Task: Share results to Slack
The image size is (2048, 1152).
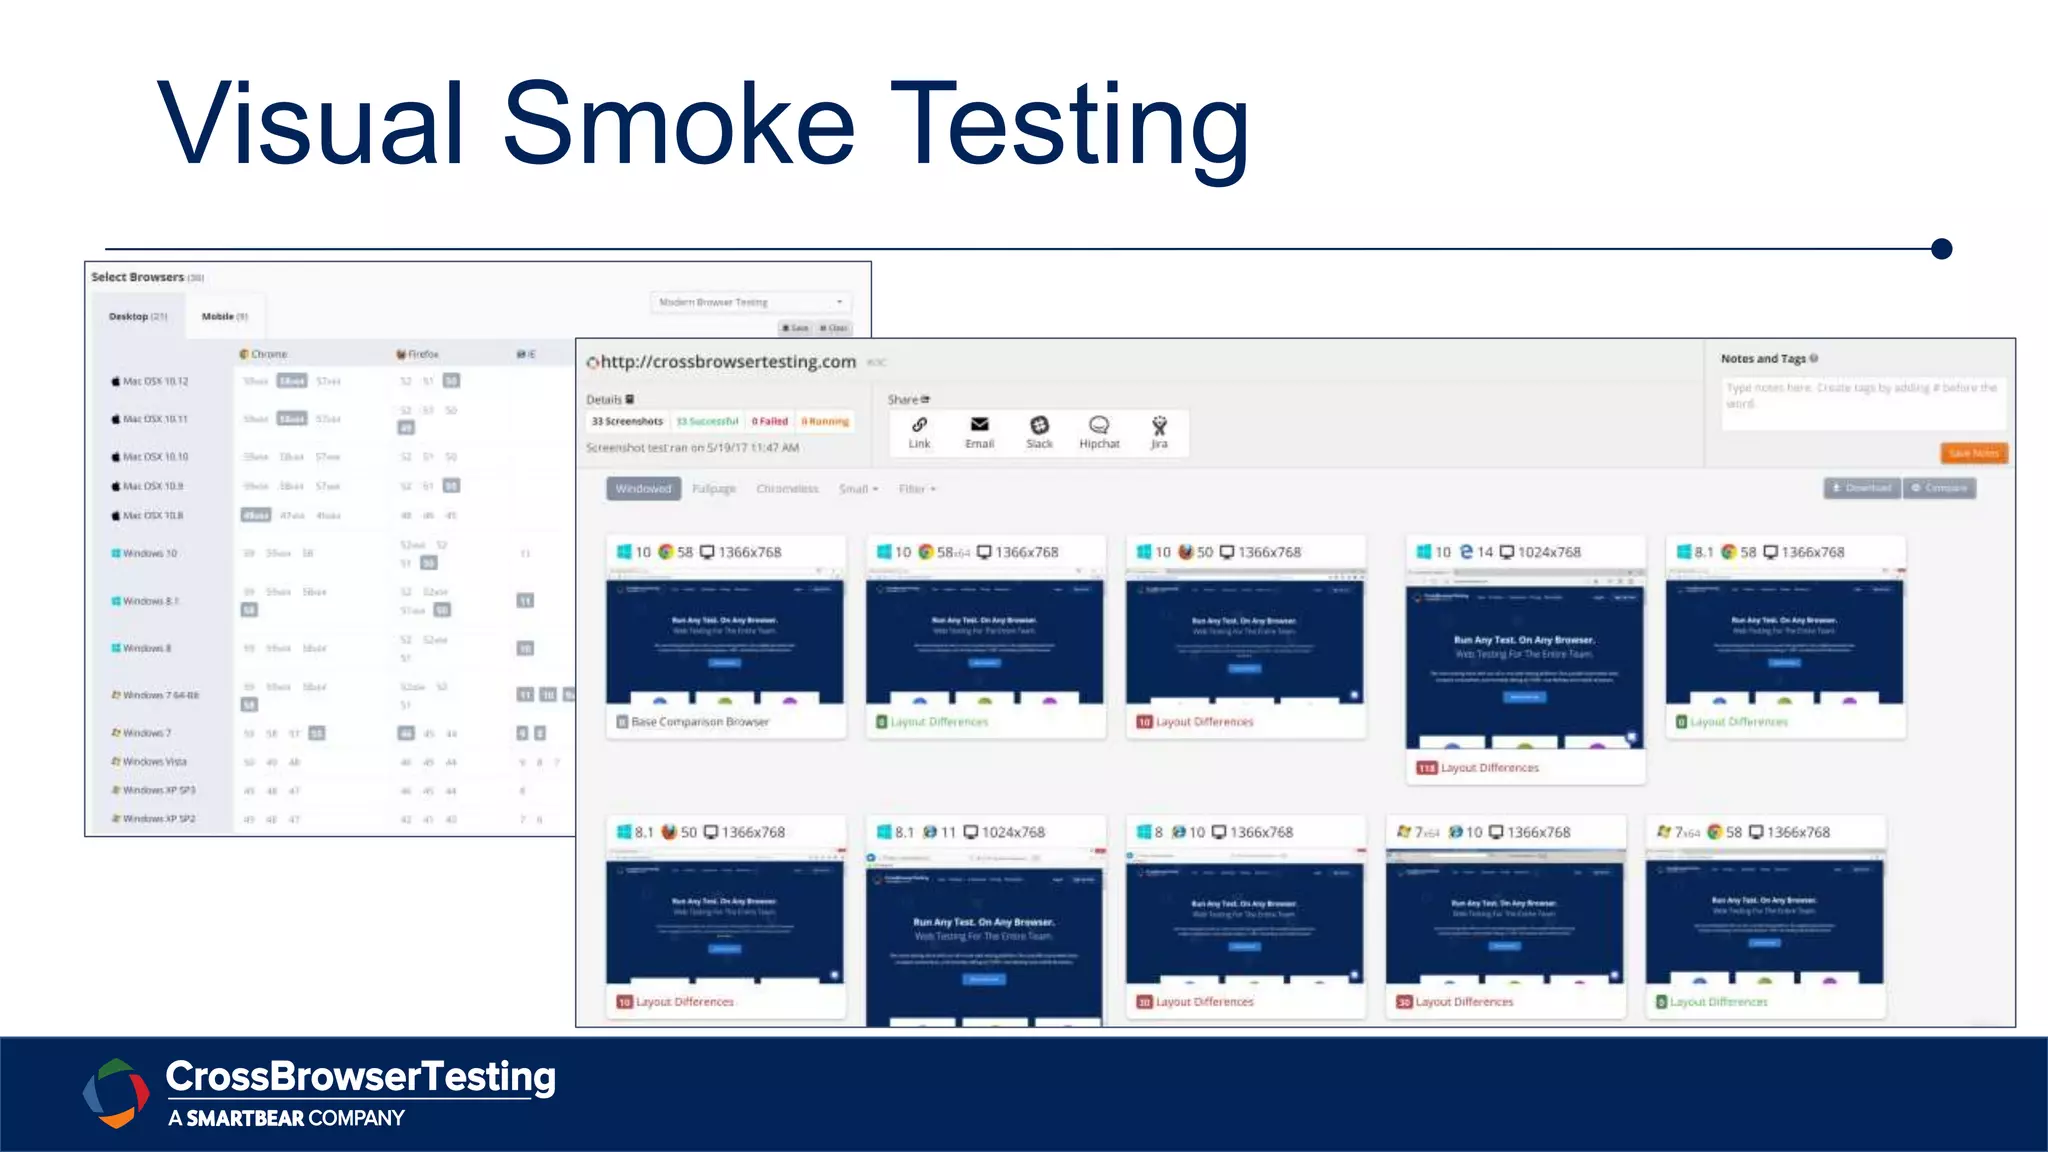Action: 1040,425
